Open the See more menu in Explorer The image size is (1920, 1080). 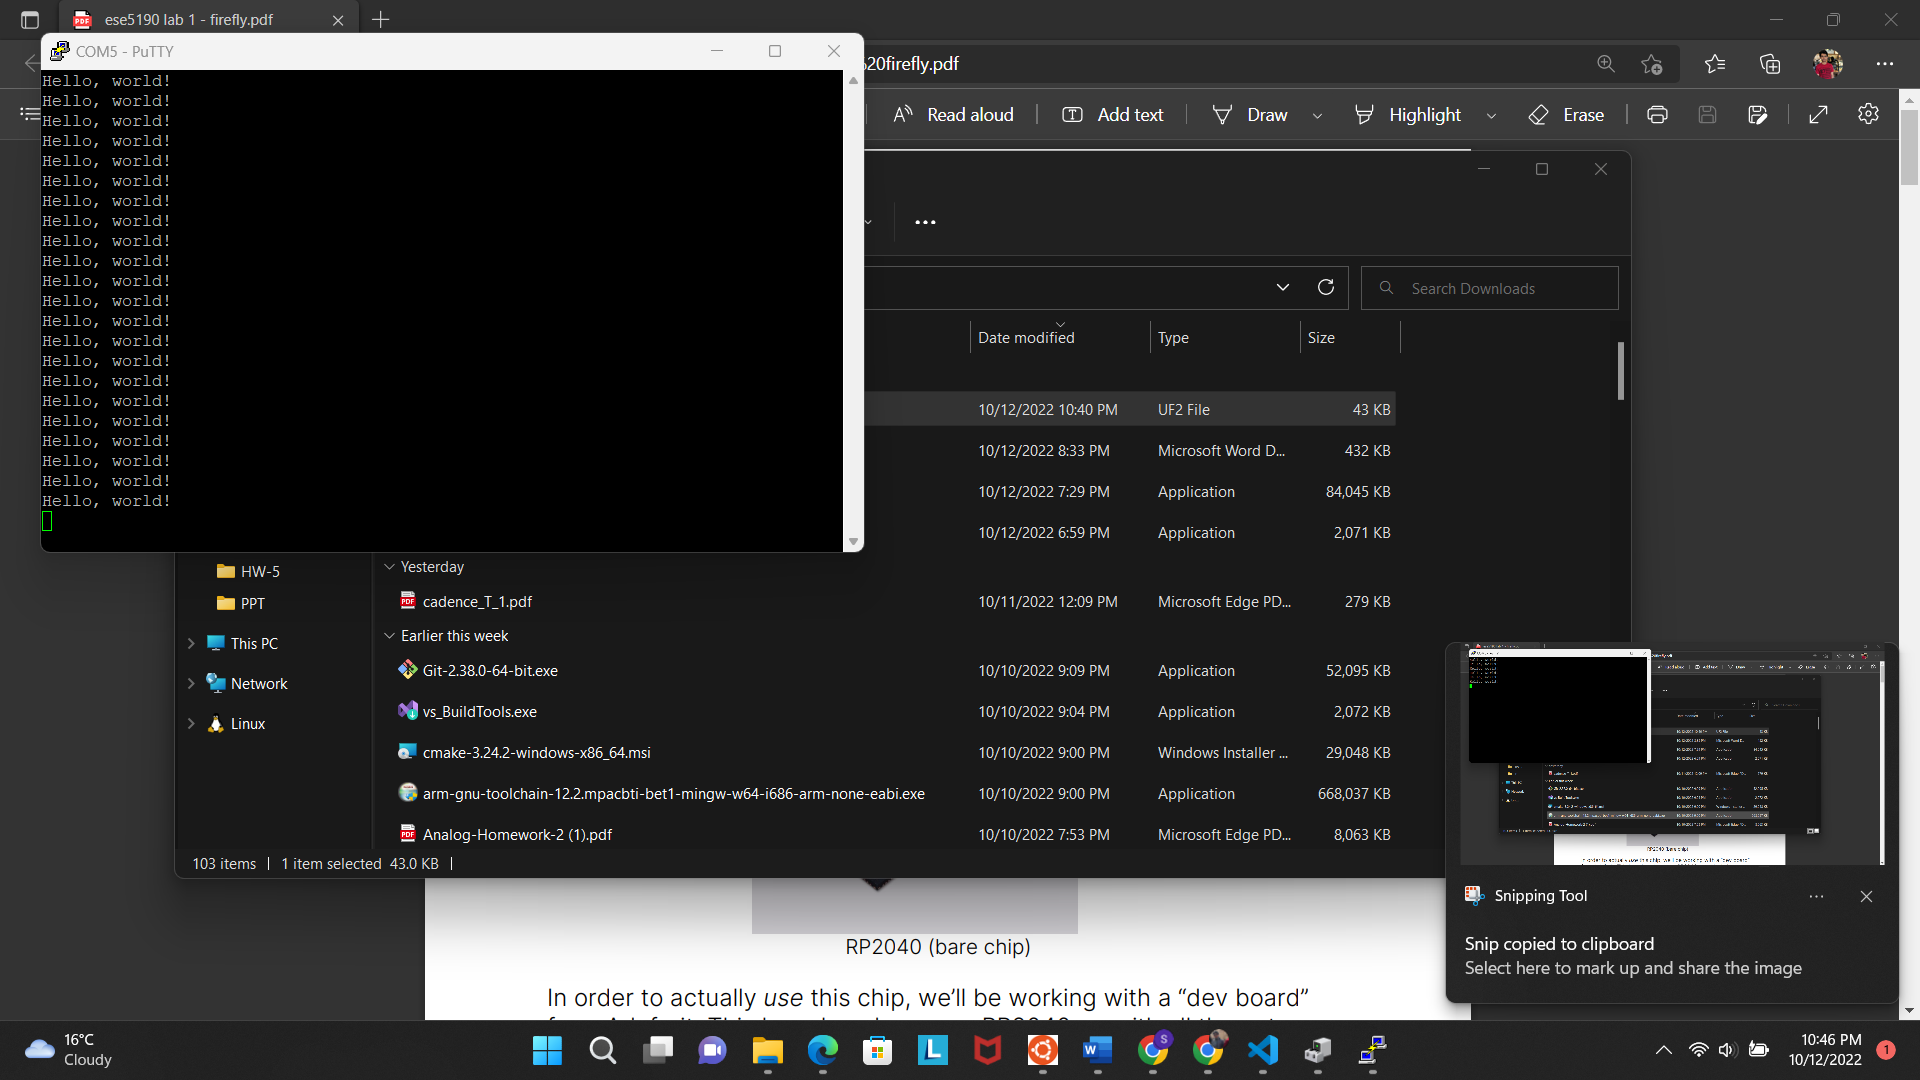pos(924,222)
